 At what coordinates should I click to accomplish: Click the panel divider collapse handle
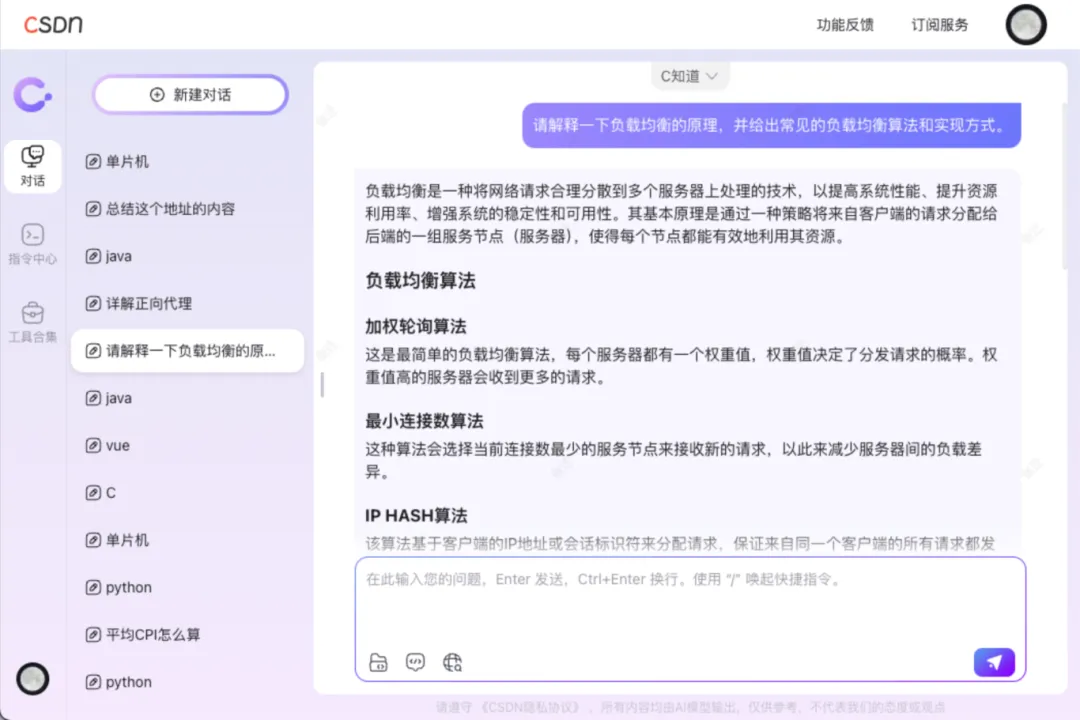coord(322,384)
